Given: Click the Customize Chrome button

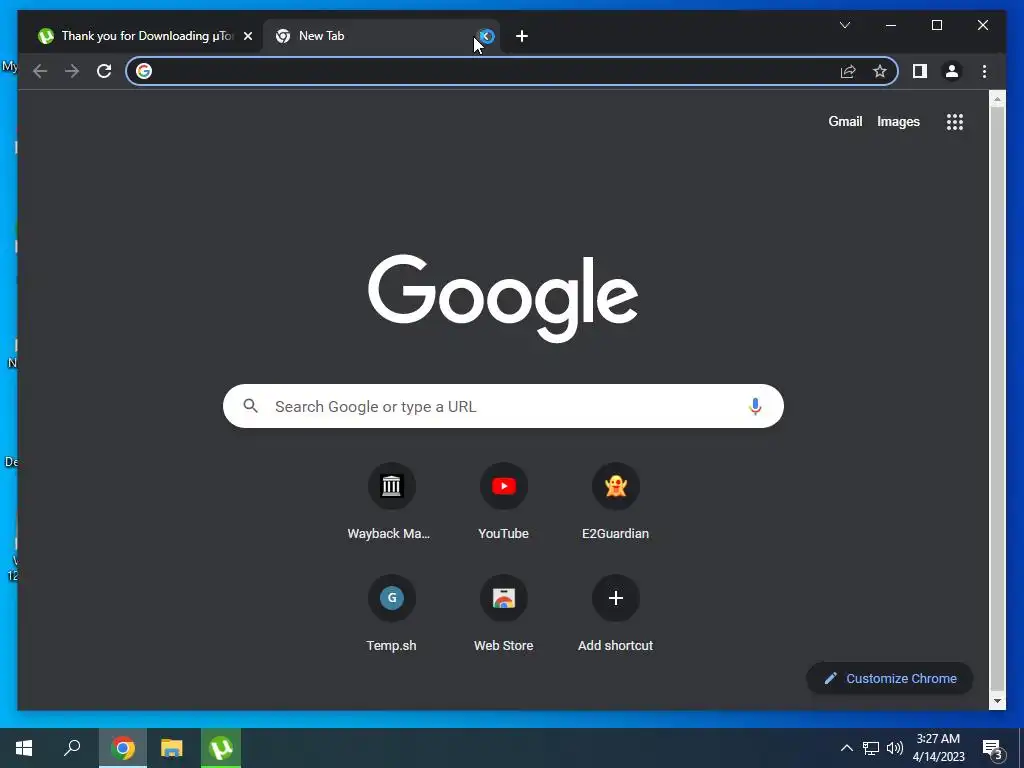Looking at the screenshot, I should [889, 679].
